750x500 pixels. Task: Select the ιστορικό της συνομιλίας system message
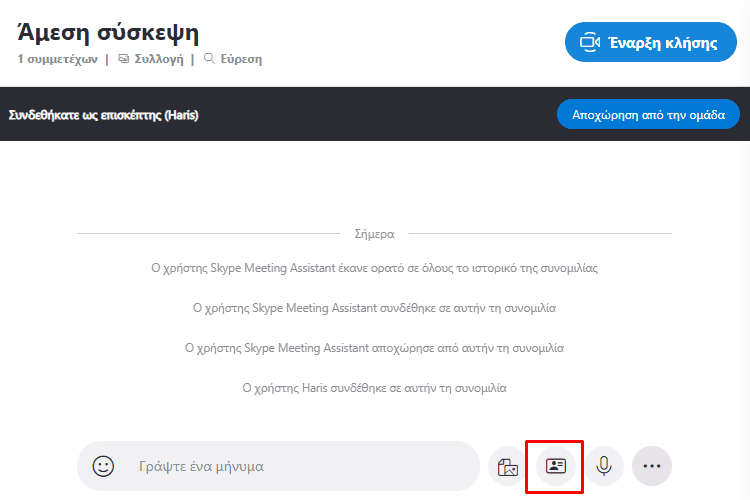pyautogui.click(x=374, y=268)
